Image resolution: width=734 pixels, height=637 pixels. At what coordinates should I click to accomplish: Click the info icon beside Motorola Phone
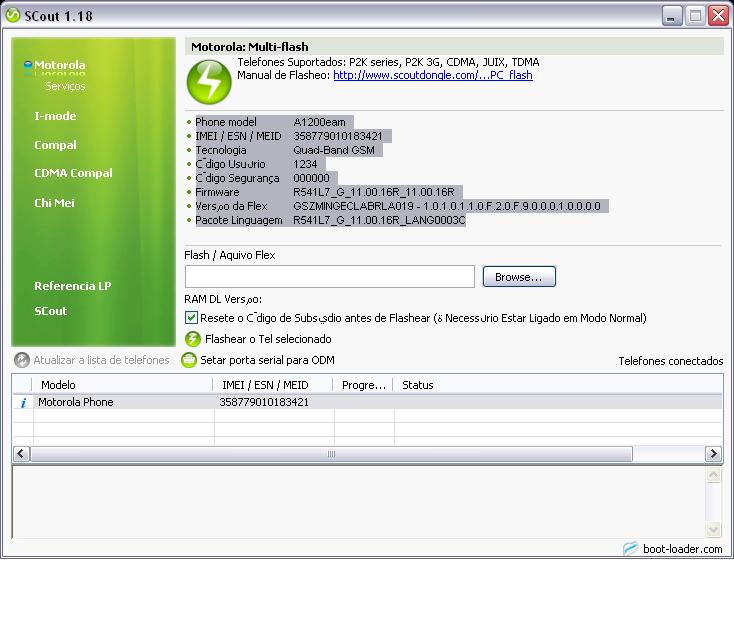(23, 403)
